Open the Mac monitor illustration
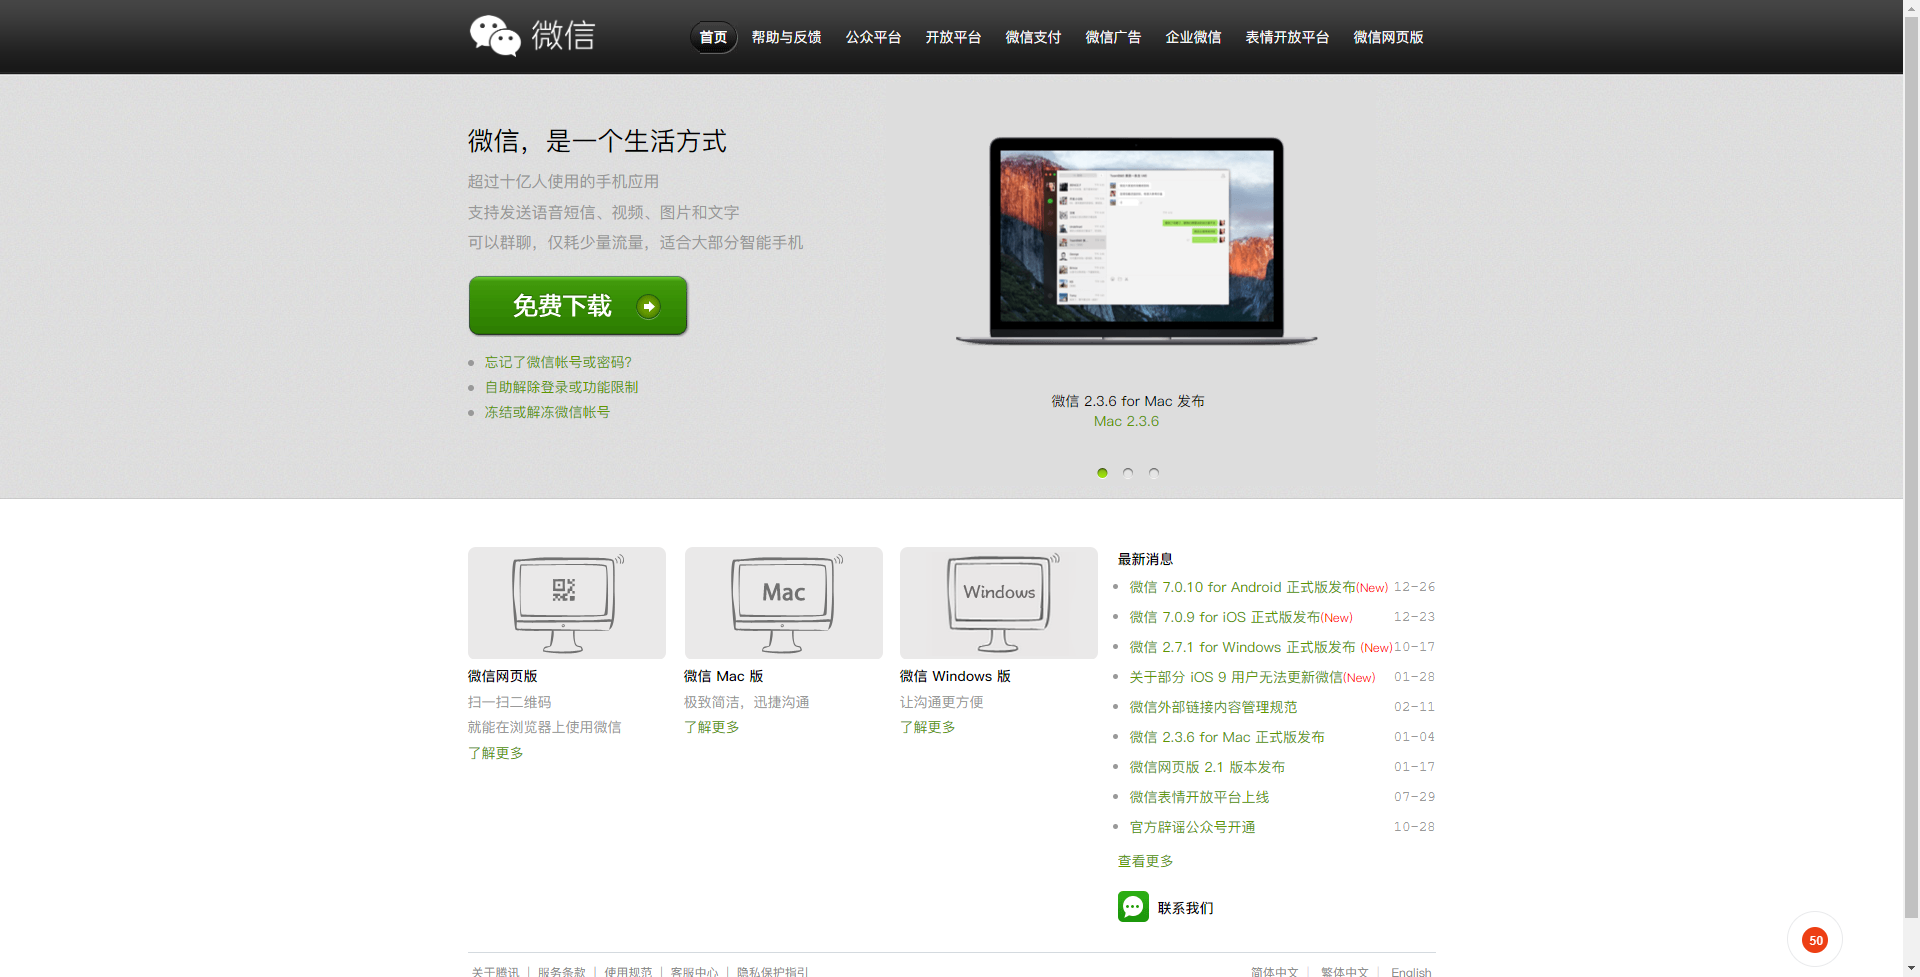The width and height of the screenshot is (1920, 977). [x=783, y=602]
